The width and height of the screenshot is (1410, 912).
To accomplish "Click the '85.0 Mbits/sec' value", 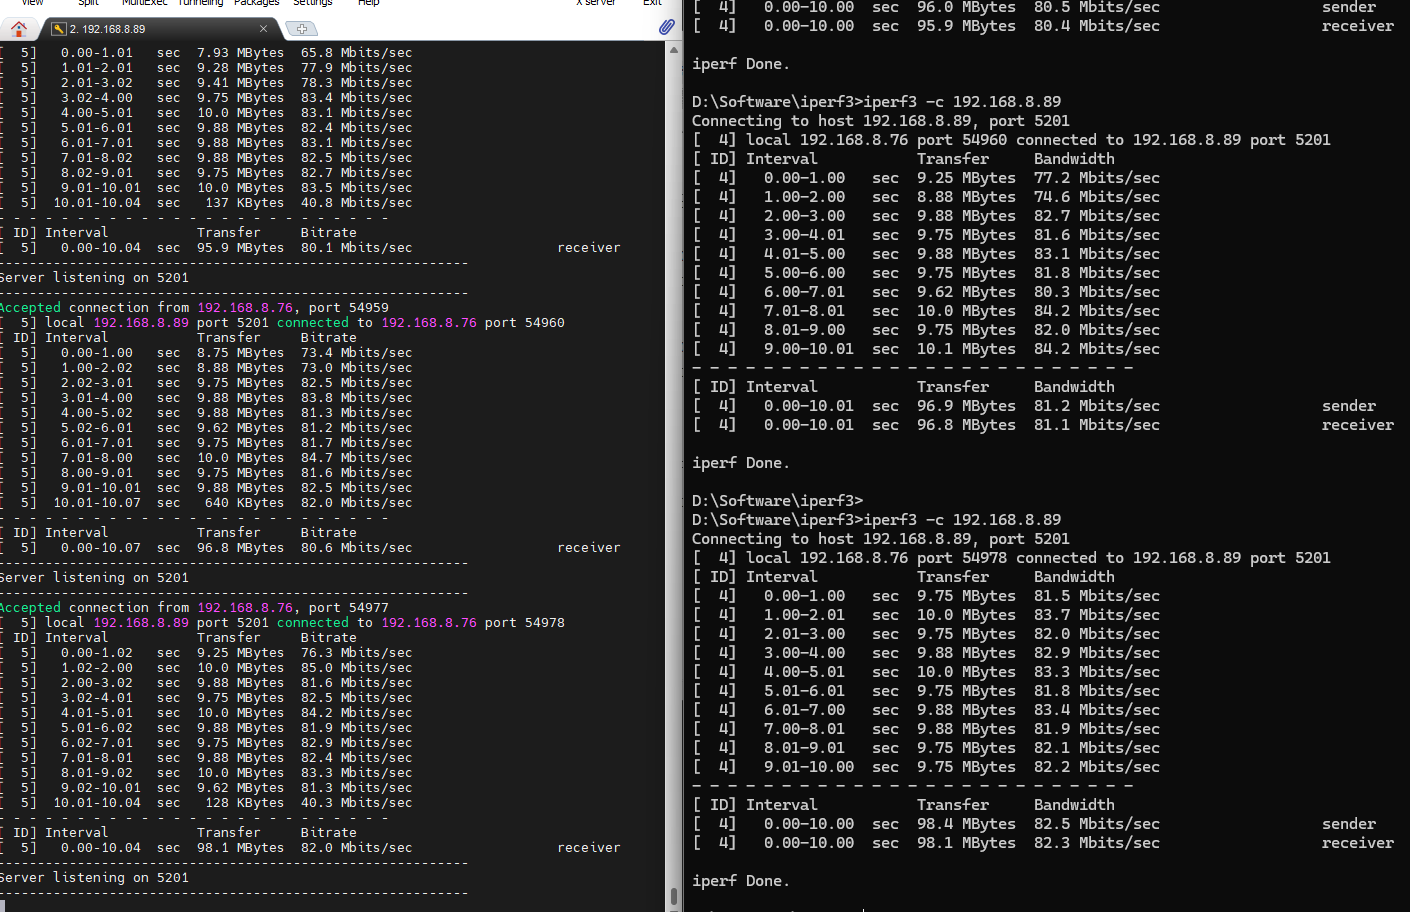I will point(356,667).
